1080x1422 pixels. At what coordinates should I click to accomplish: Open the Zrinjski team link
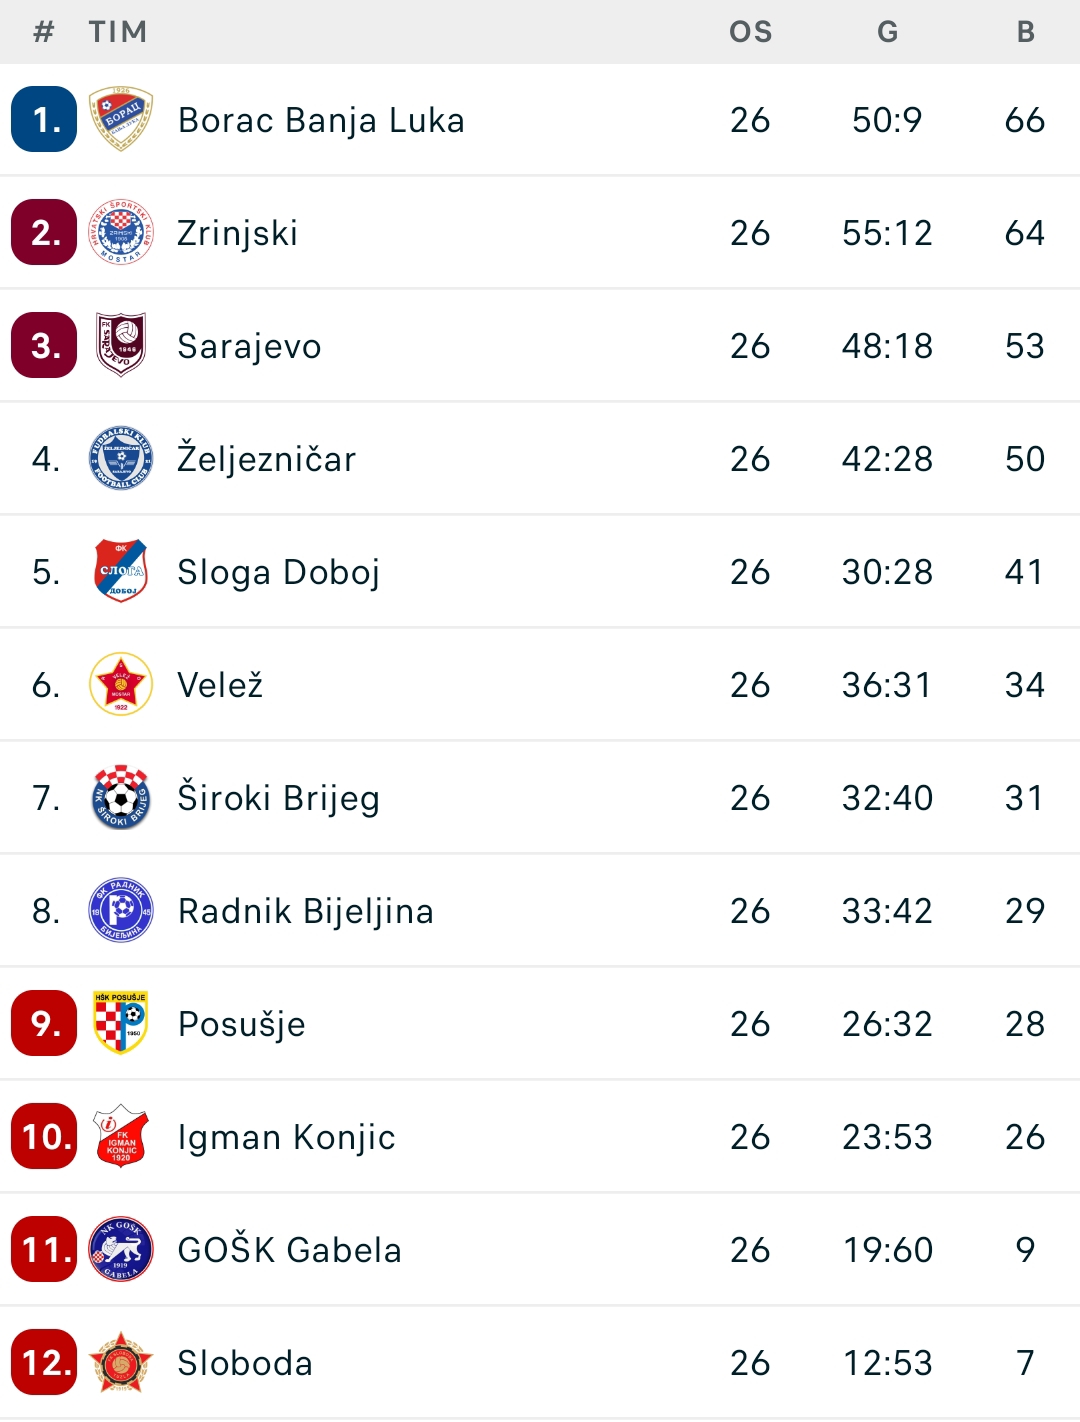click(238, 233)
